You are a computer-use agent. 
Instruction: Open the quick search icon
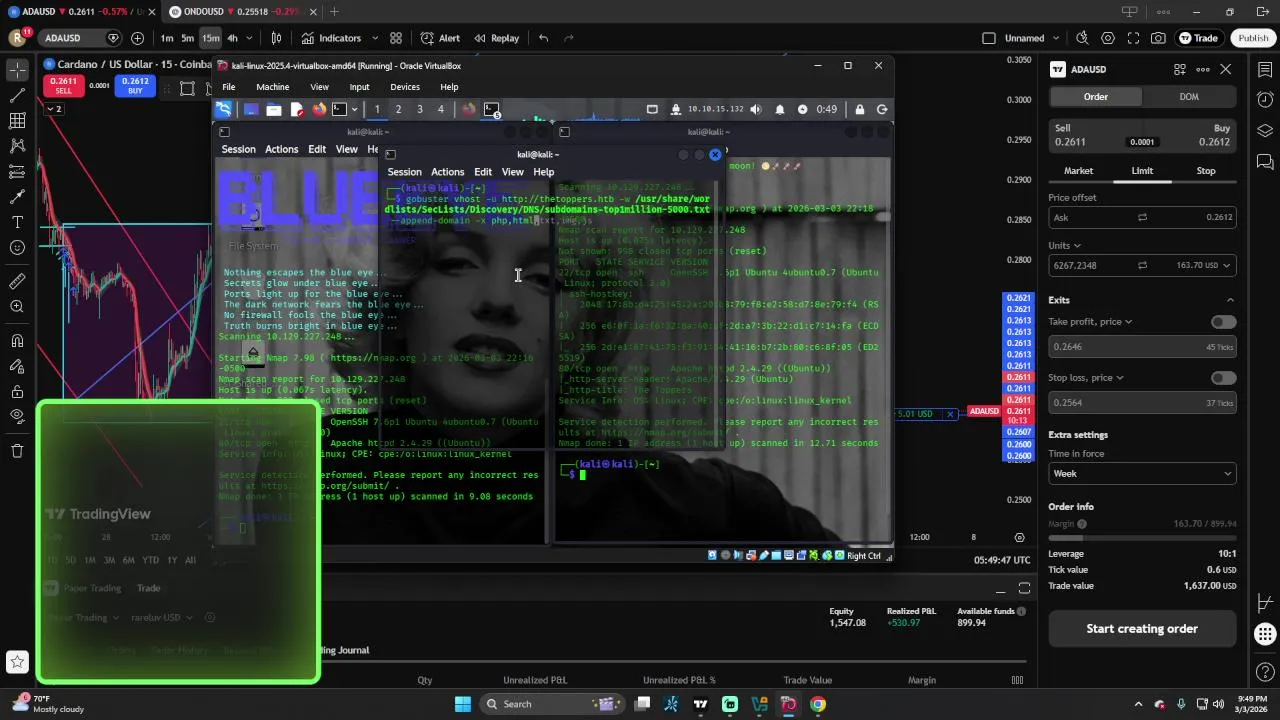[x=1082, y=38]
